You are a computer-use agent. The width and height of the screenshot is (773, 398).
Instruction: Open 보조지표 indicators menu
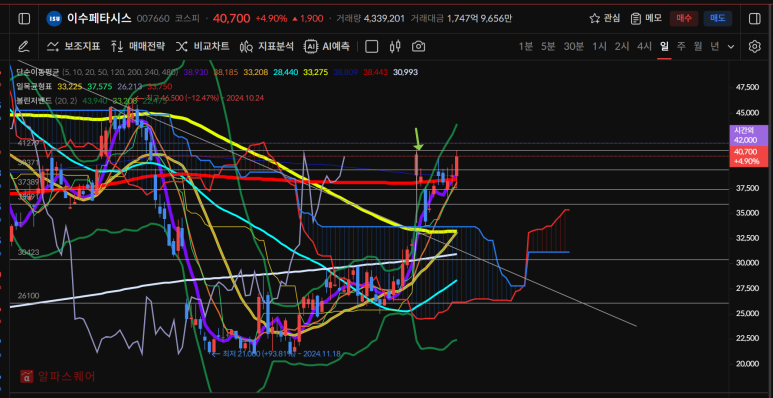tap(73, 46)
